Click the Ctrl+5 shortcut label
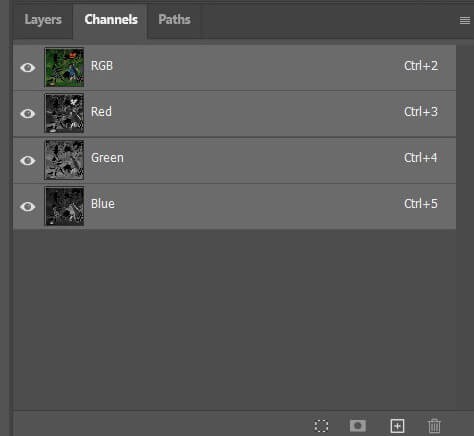The height and width of the screenshot is (436, 474). pos(421,204)
